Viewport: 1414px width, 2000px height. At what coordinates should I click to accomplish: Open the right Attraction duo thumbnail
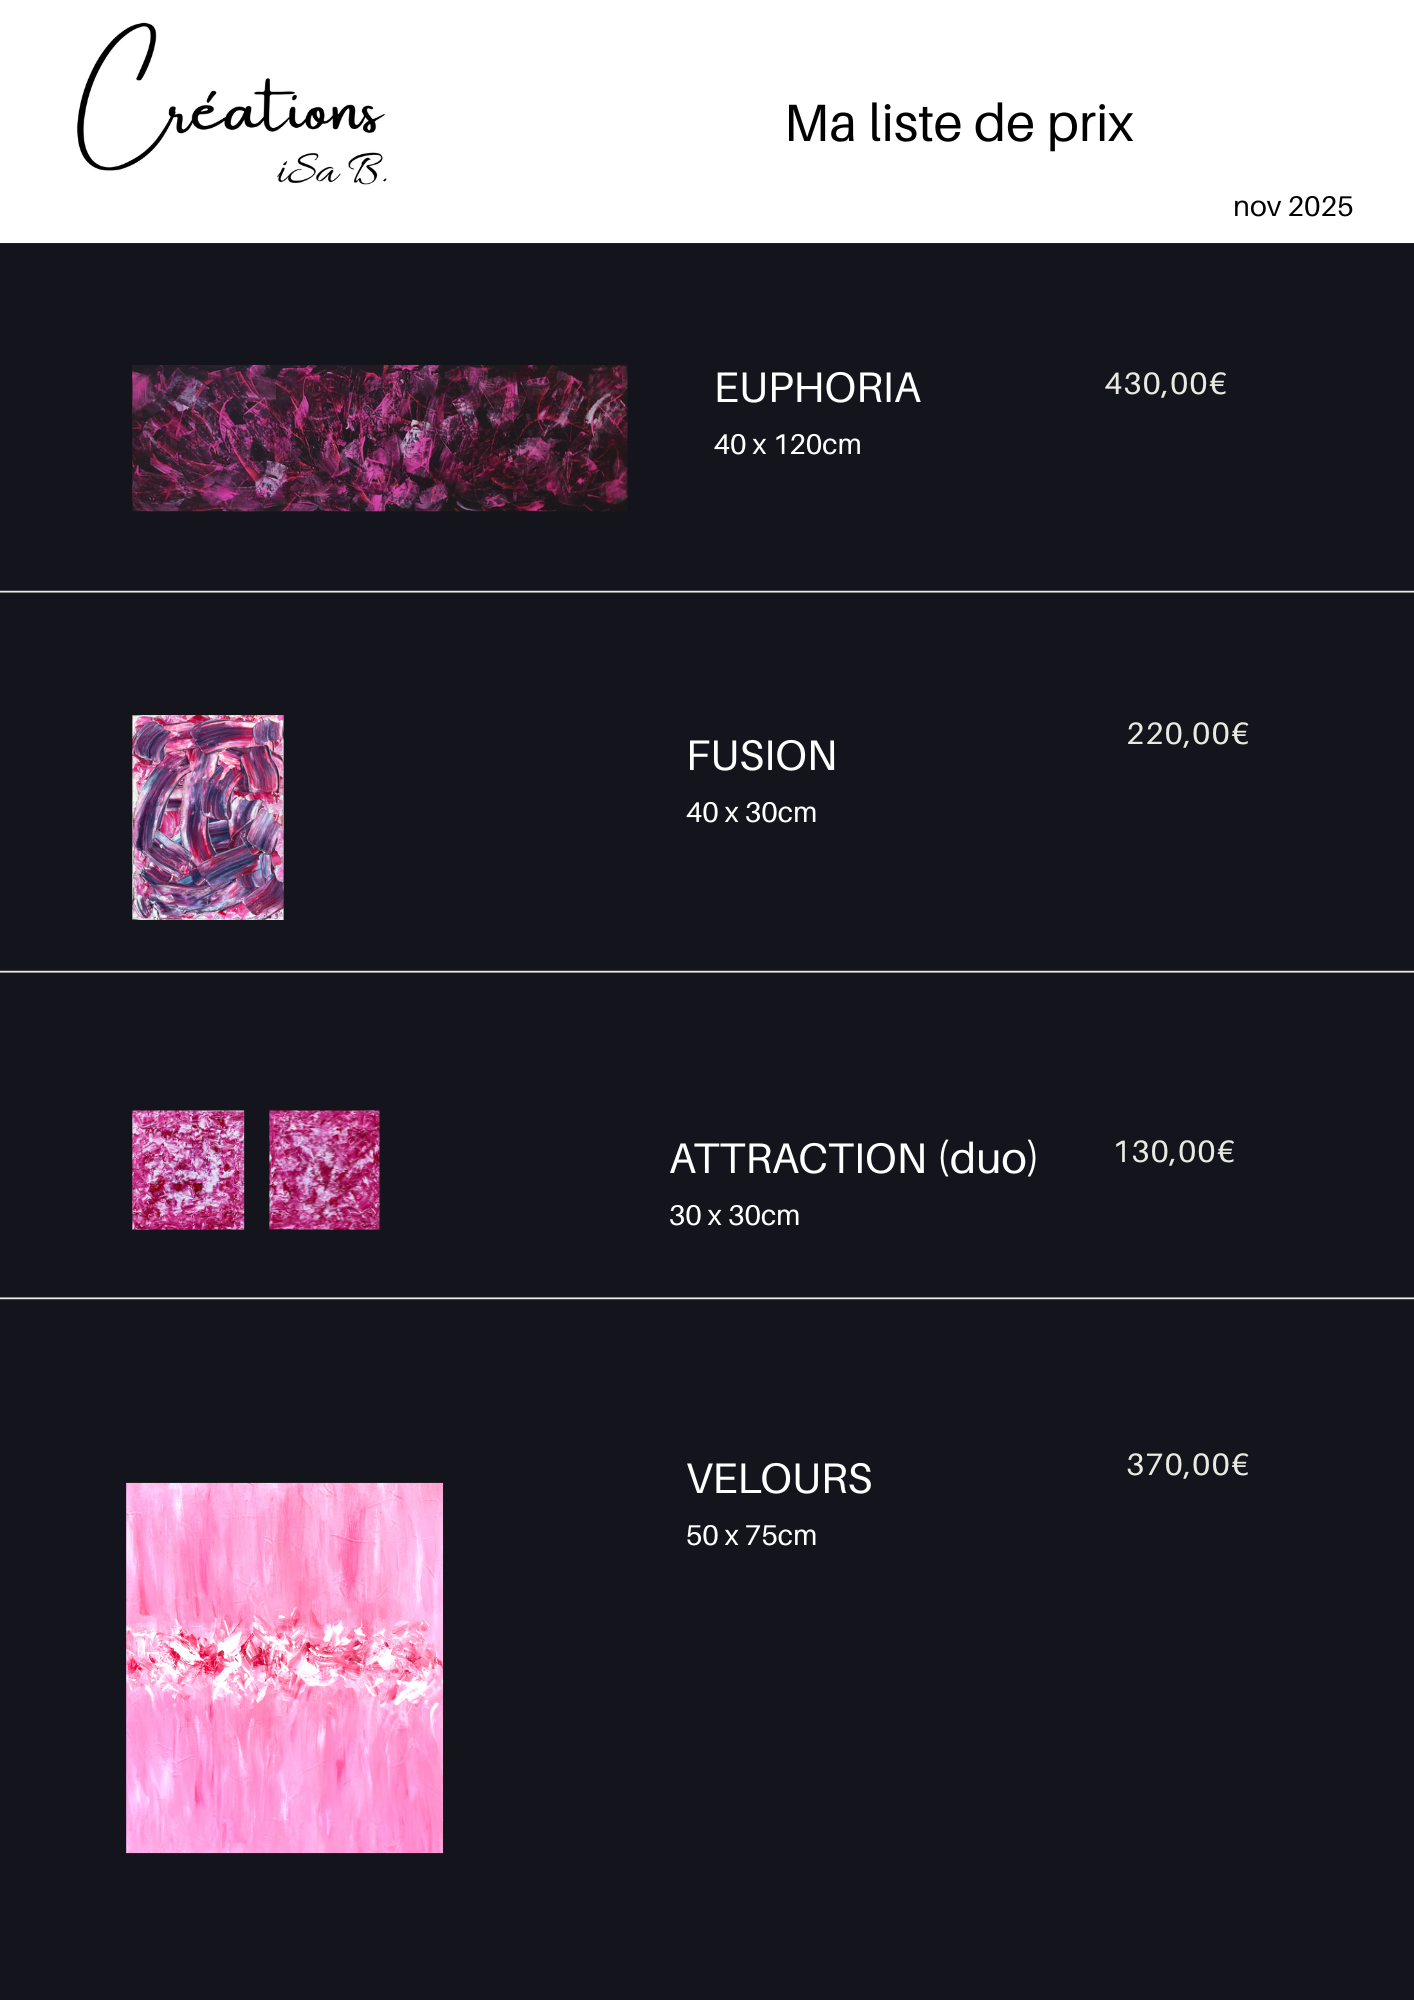click(324, 1170)
